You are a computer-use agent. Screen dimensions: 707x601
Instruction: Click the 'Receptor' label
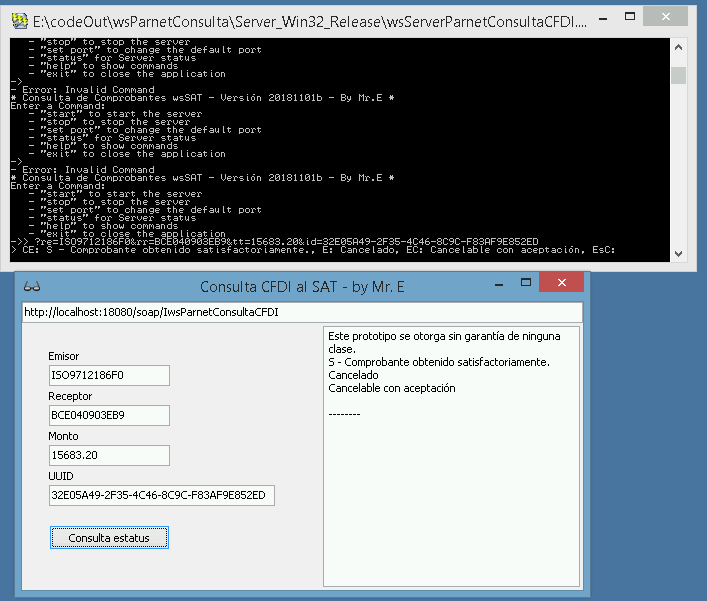[70, 396]
